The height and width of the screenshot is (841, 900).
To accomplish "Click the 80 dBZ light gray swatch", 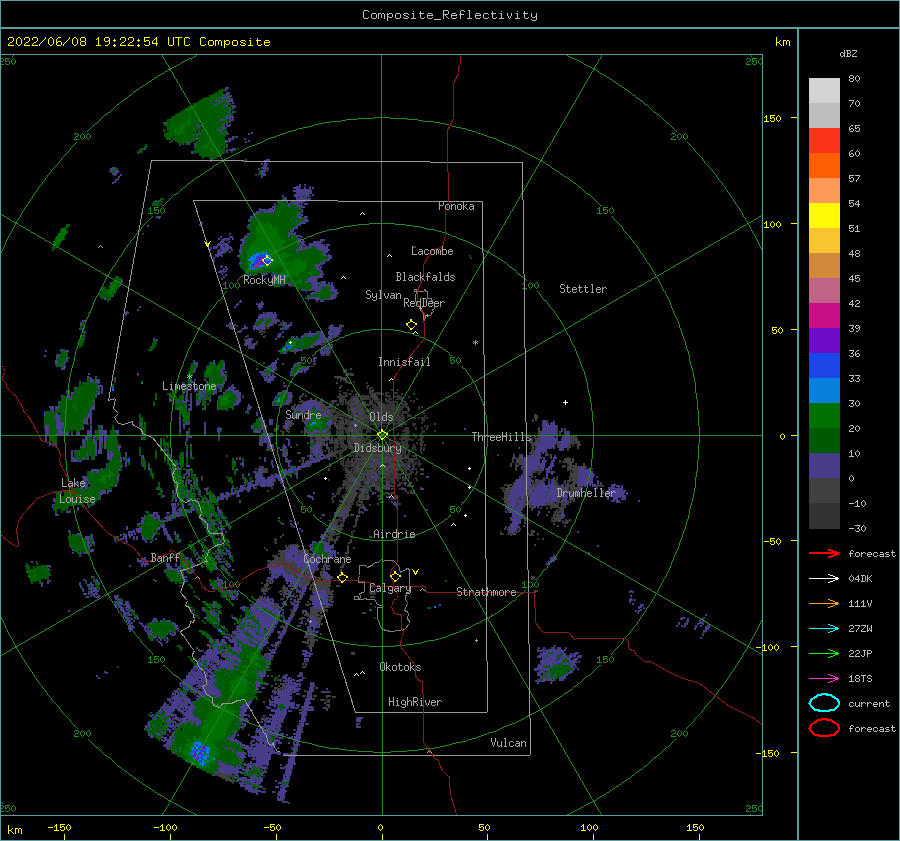I will [824, 90].
